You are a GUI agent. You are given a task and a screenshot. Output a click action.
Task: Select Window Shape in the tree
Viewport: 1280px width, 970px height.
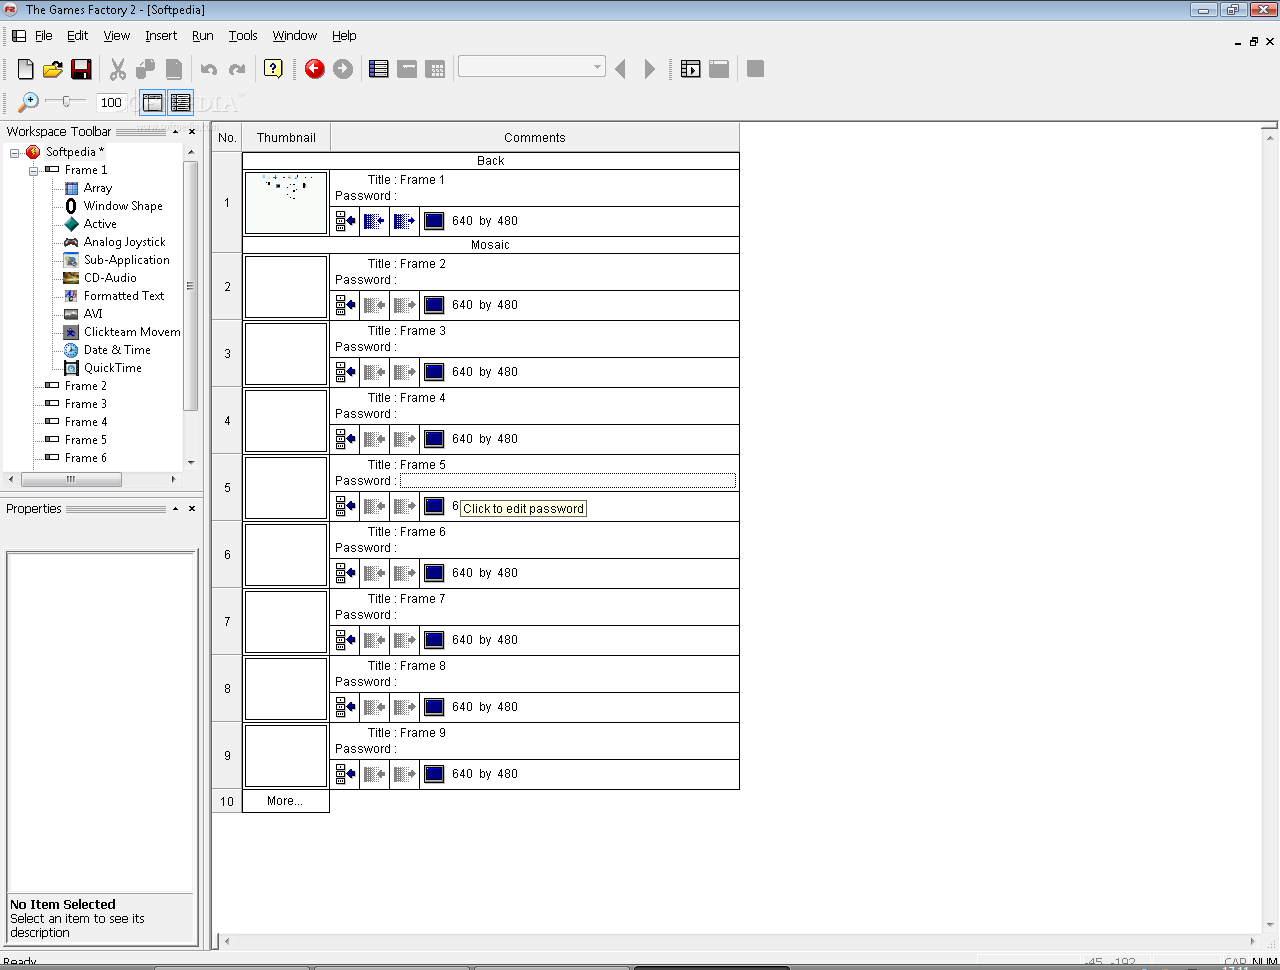click(x=123, y=206)
